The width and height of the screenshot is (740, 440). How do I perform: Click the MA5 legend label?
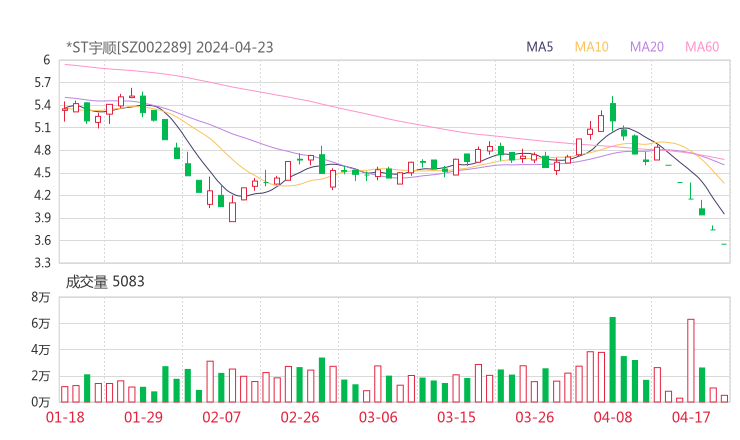(x=539, y=47)
